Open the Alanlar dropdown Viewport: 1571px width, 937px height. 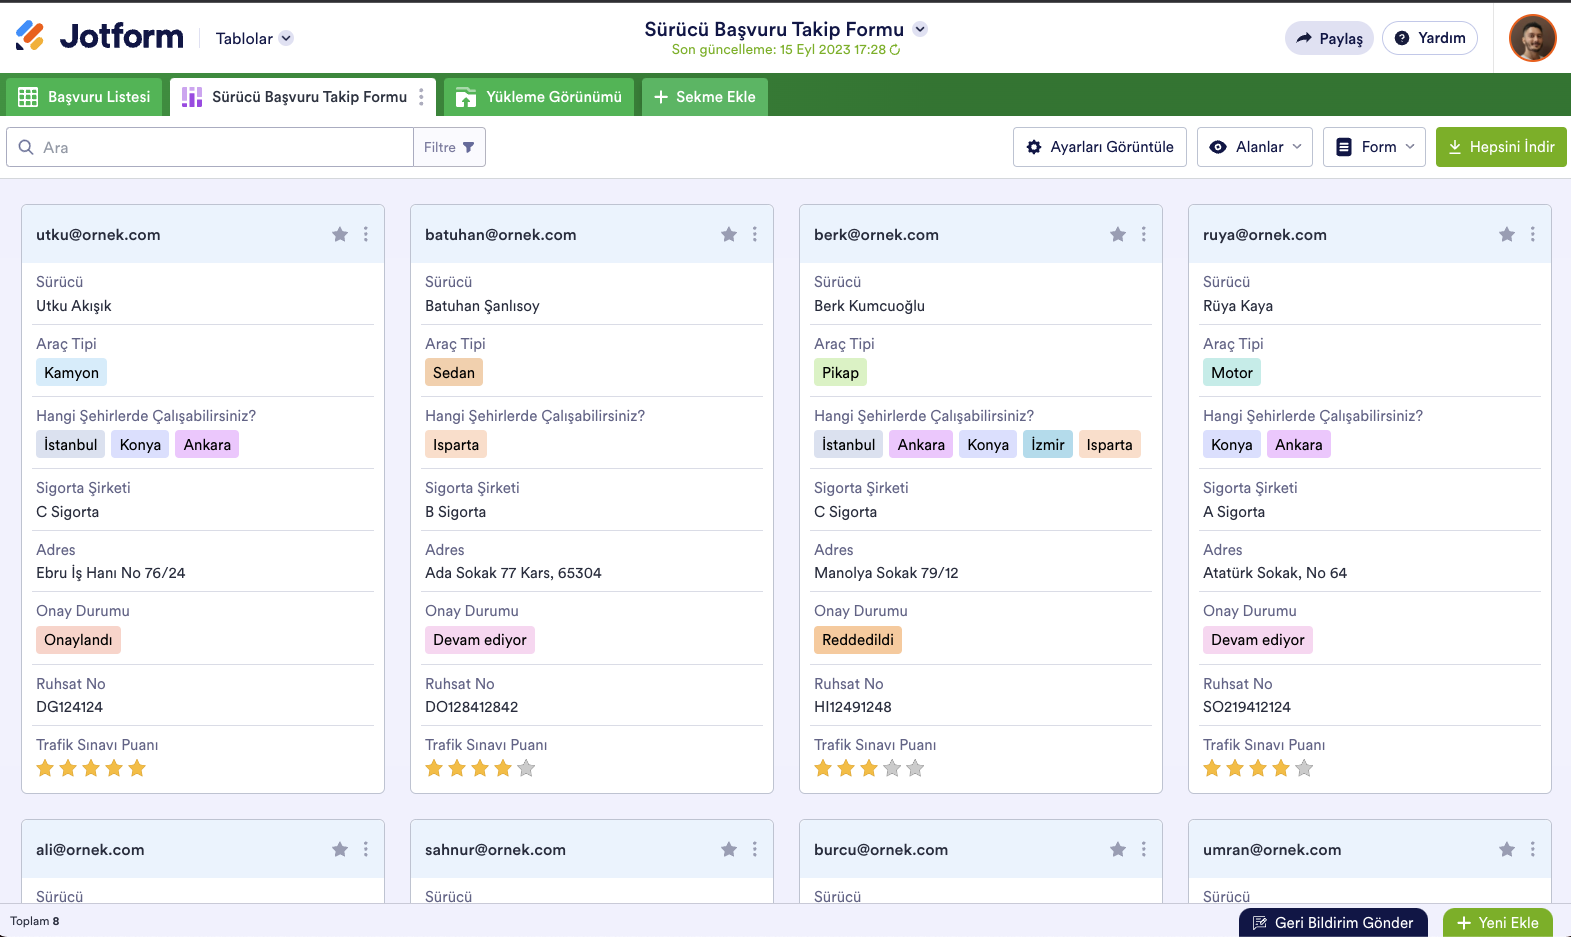click(1258, 147)
